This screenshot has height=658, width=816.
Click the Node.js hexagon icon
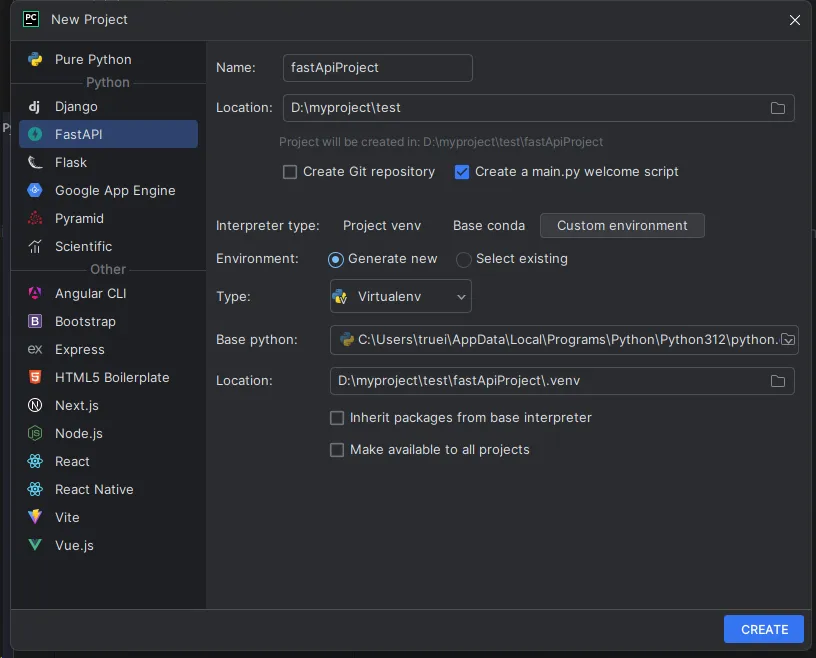pyautogui.click(x=35, y=433)
